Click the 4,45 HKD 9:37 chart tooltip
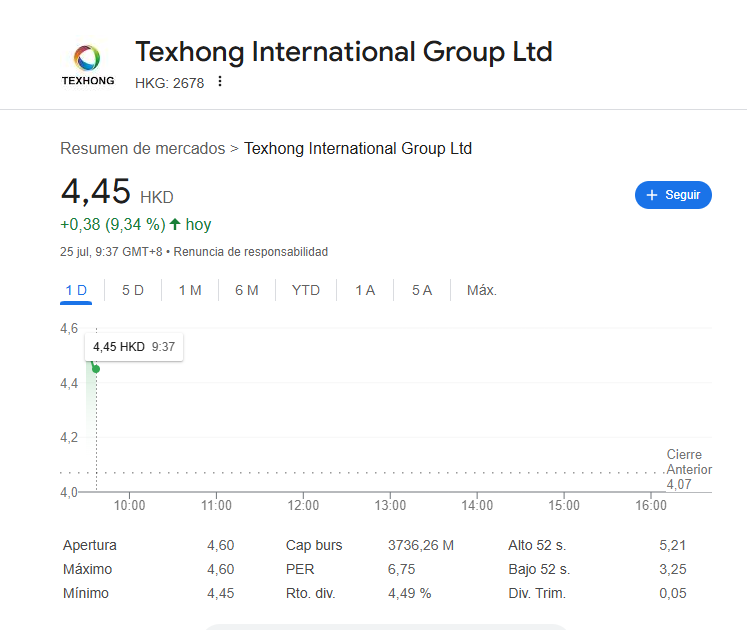This screenshot has width=747, height=630. point(134,346)
